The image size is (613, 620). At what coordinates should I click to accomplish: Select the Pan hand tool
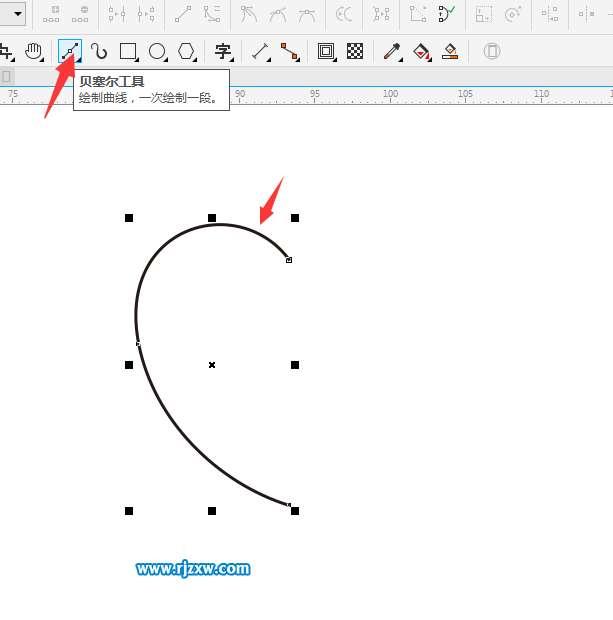pyautogui.click(x=33, y=51)
